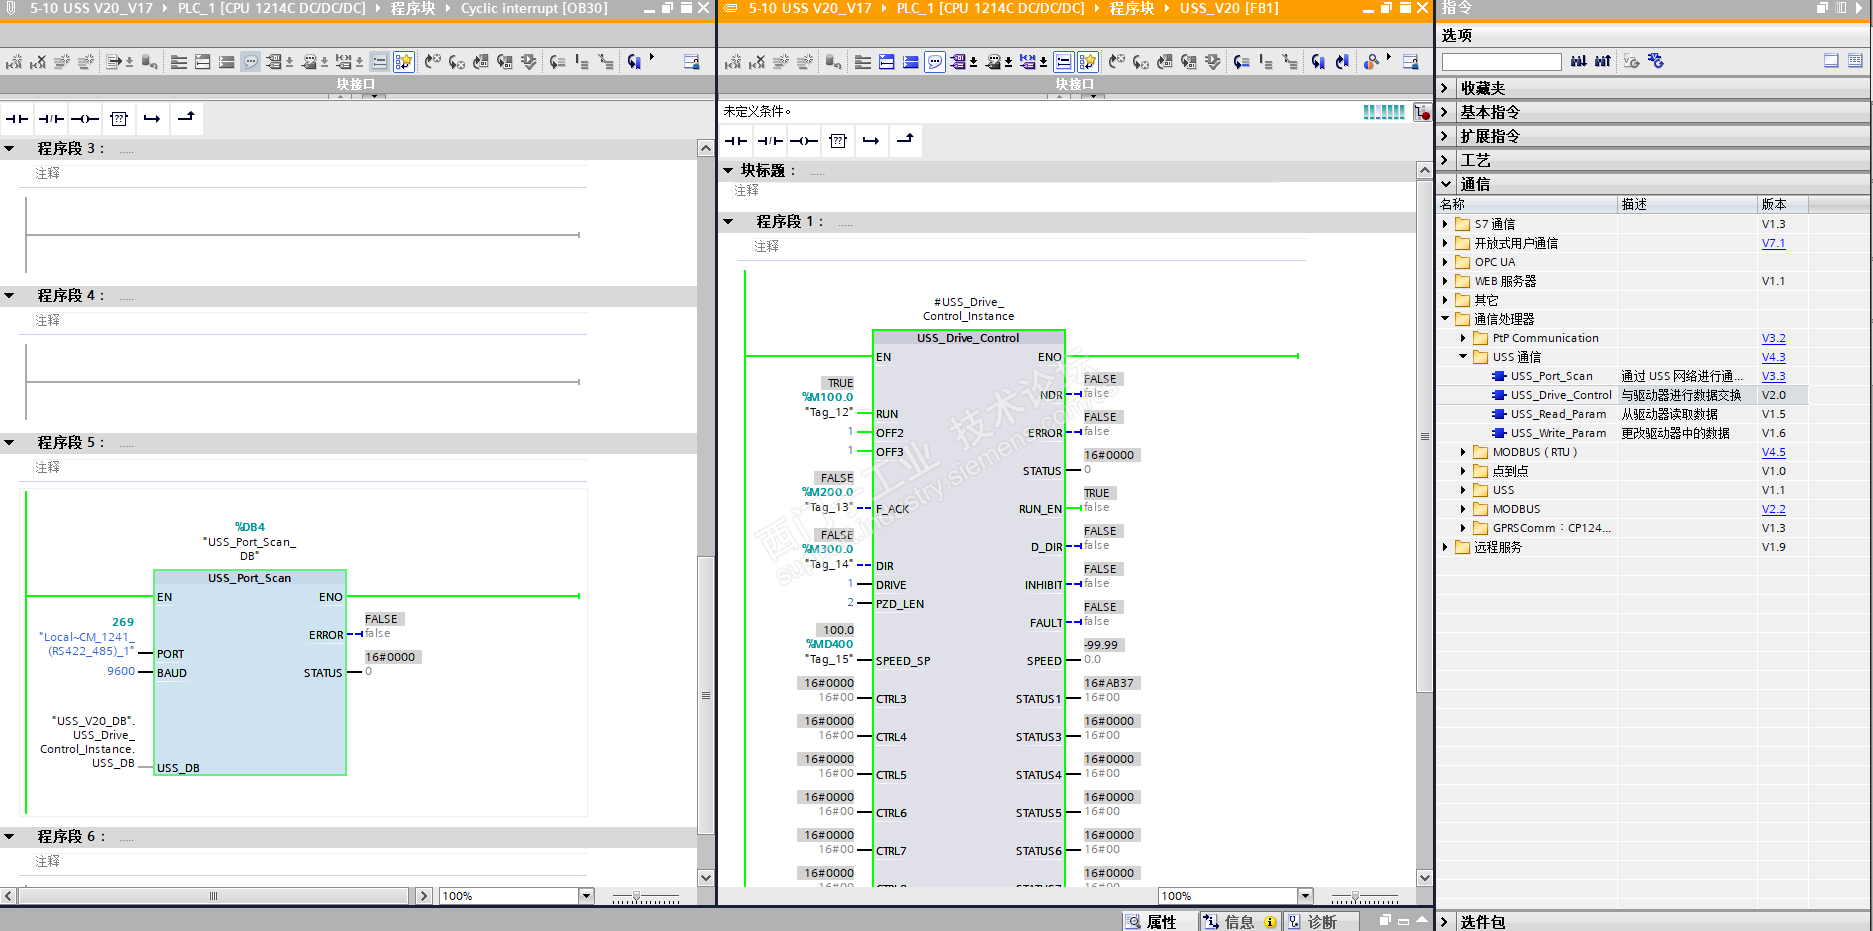Screen dimensions: 1873x931
Task: Collapse 程序段 5 in the OB30 editor
Action: (x=10, y=443)
